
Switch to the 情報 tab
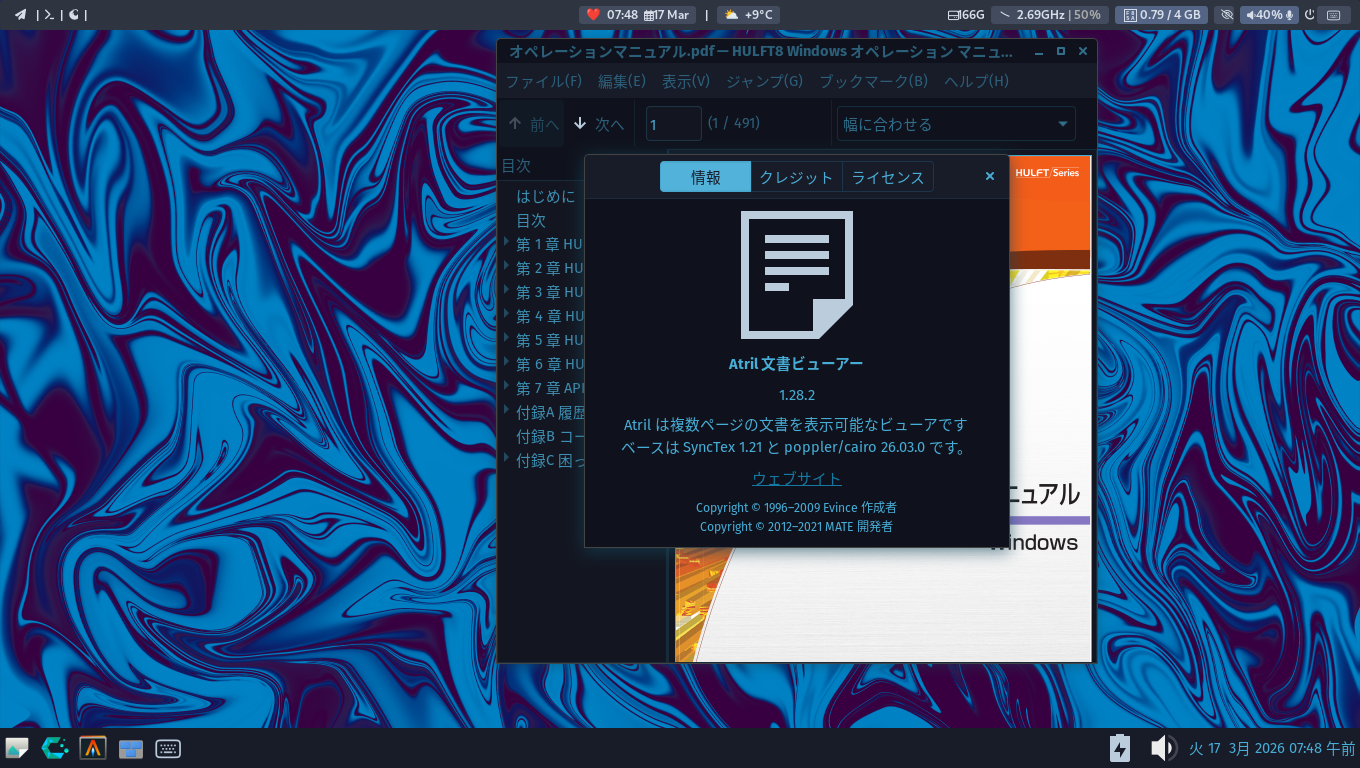point(705,177)
